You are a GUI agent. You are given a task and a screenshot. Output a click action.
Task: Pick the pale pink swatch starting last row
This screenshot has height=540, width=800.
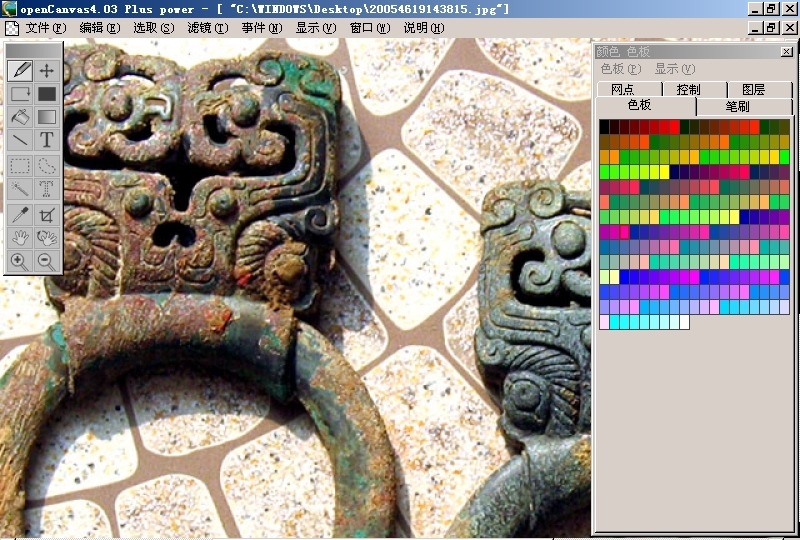[604, 322]
